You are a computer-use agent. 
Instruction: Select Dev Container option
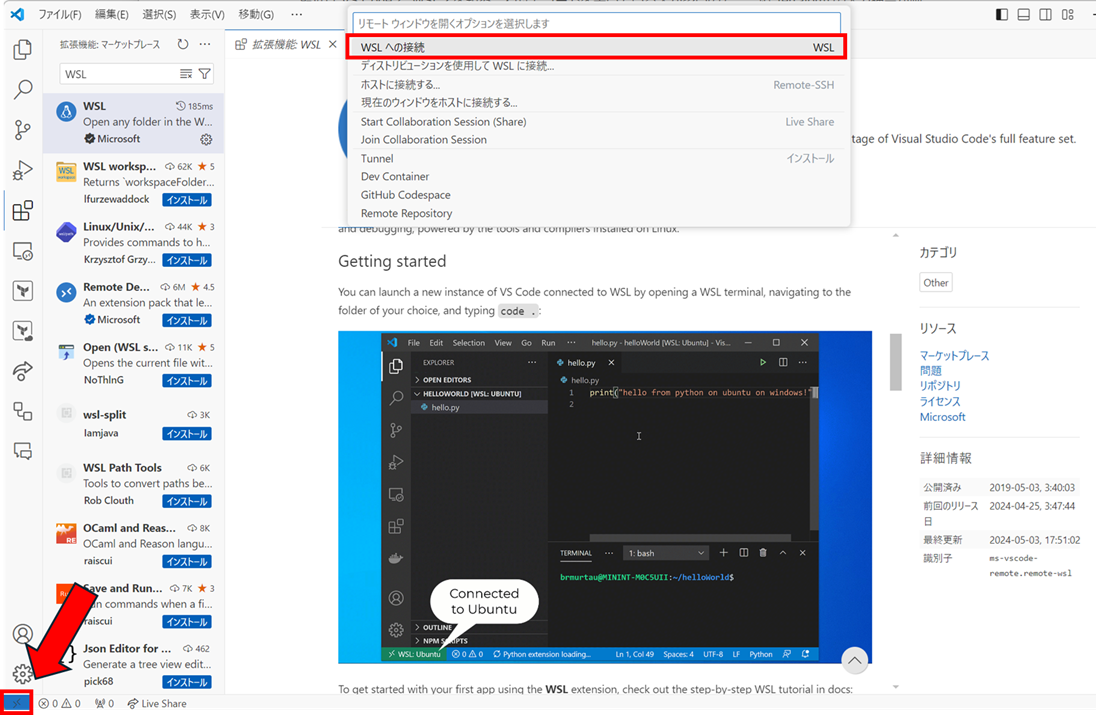598,177
